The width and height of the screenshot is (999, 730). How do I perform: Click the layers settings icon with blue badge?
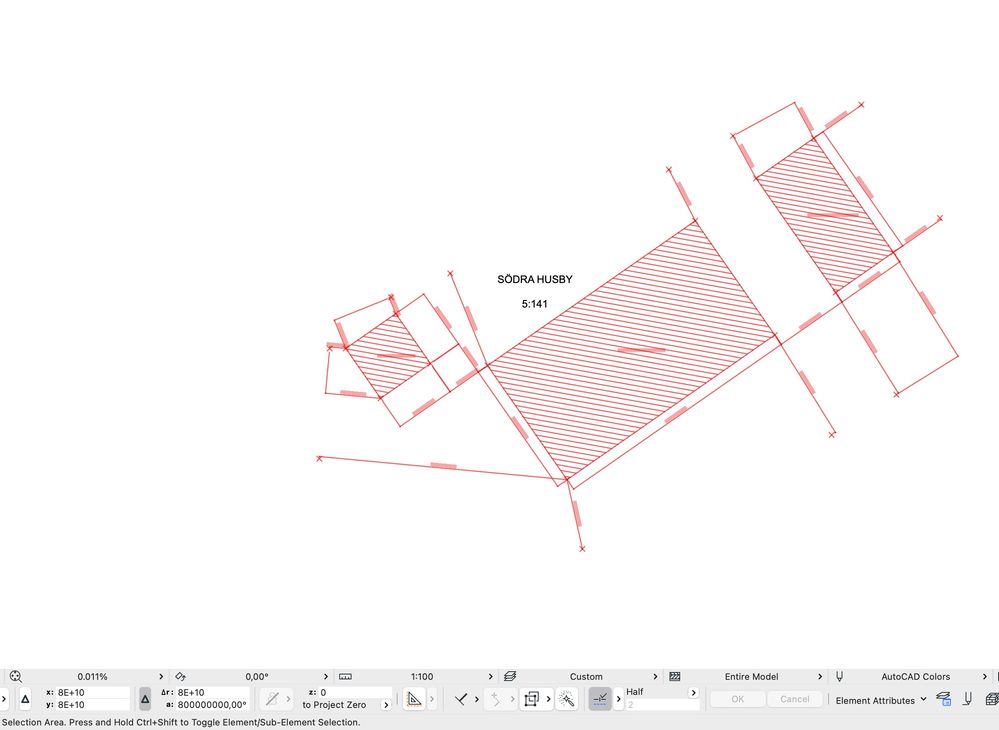coord(944,699)
